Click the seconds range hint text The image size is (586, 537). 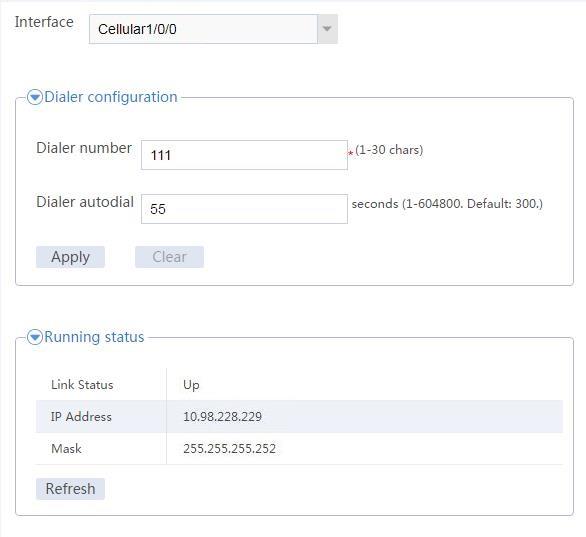pos(447,204)
